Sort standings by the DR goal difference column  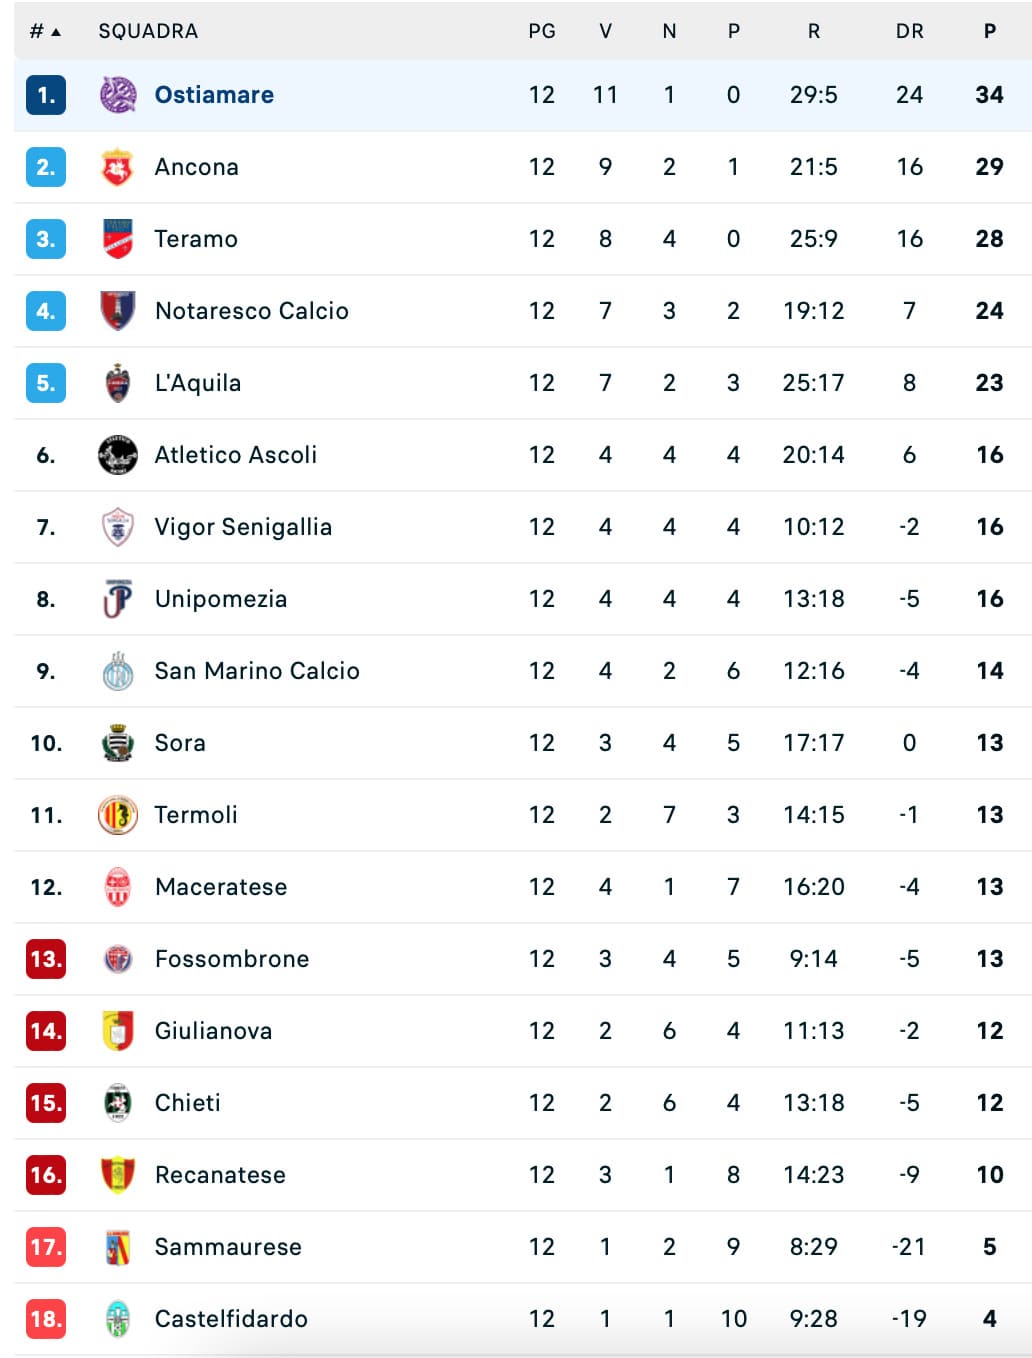[x=908, y=31]
